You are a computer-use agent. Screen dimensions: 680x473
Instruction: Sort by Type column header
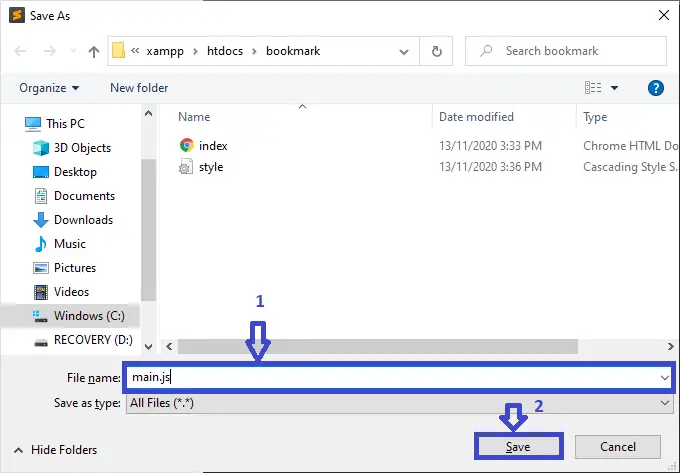595,117
